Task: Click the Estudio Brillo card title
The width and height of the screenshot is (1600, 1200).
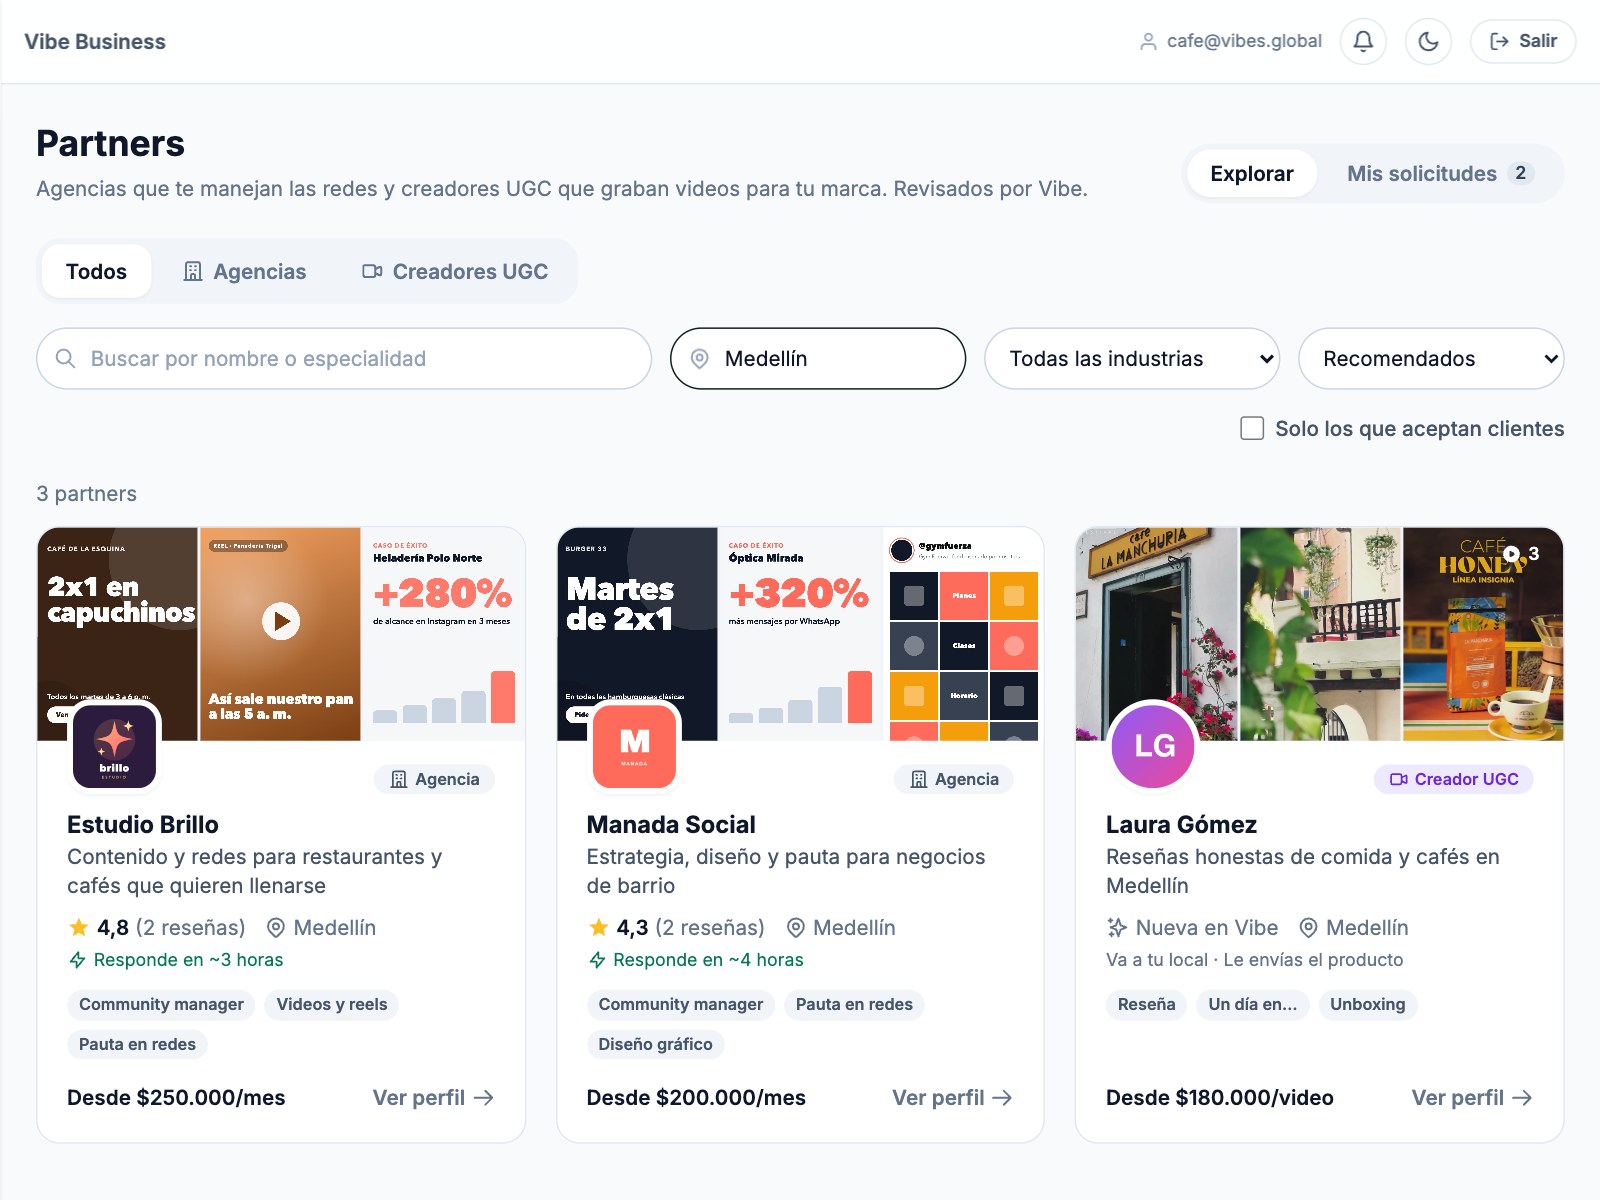Action: coord(143,825)
